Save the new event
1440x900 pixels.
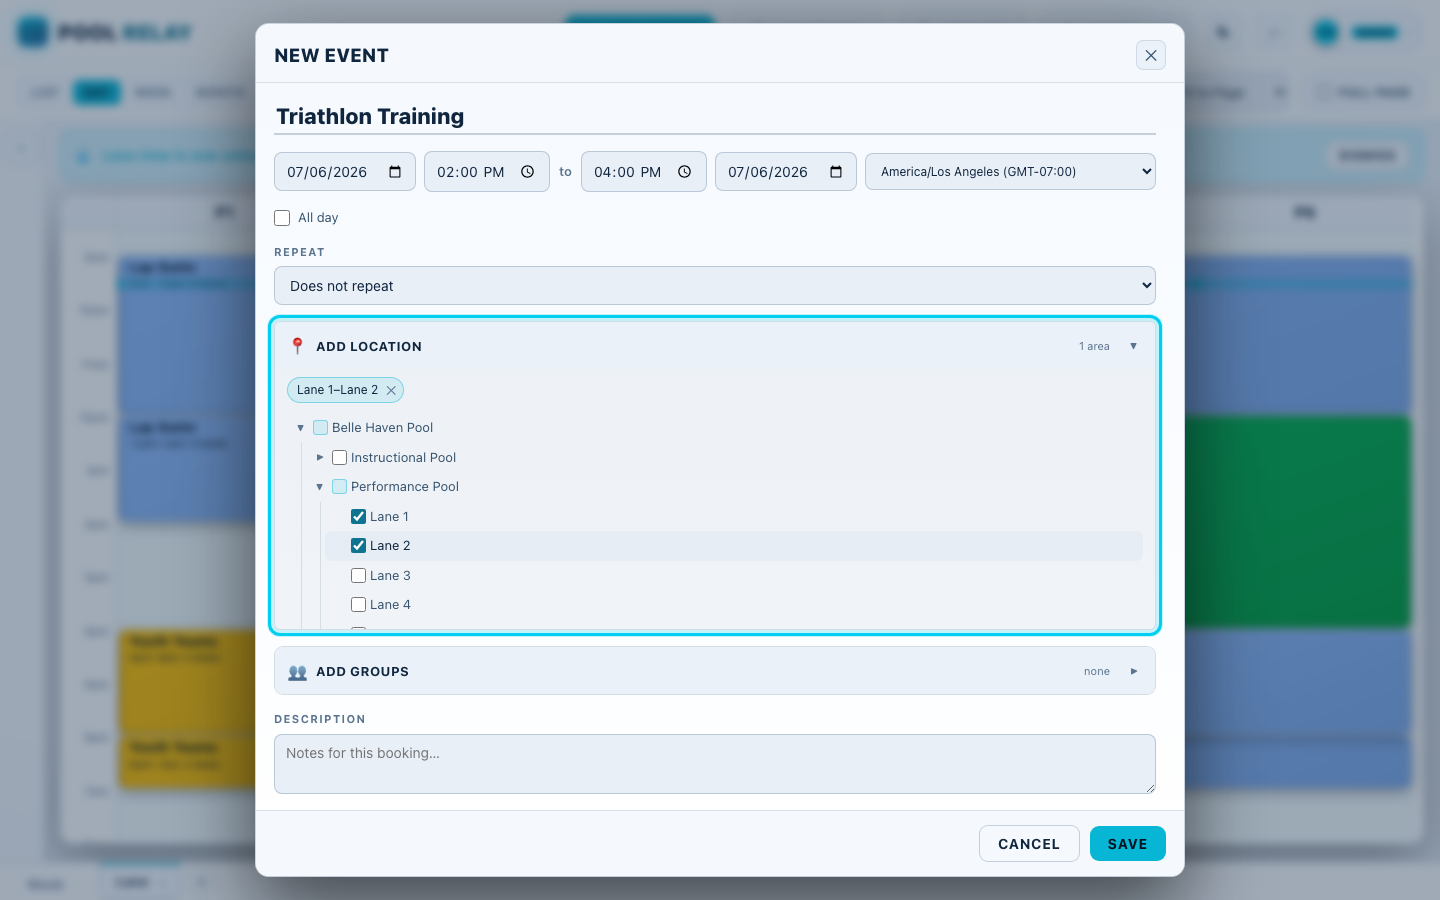(x=1128, y=844)
